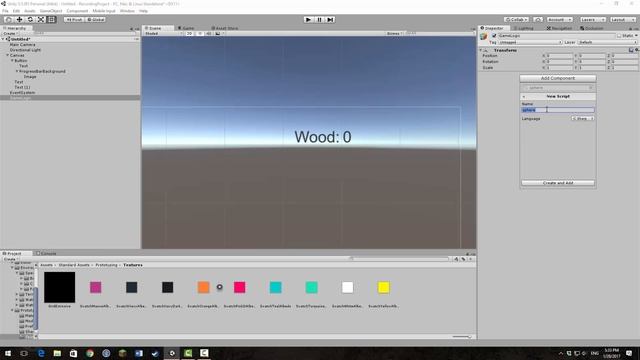The image size is (640, 360).
Task: Open Chrome from the taskbar
Action: point(90,353)
